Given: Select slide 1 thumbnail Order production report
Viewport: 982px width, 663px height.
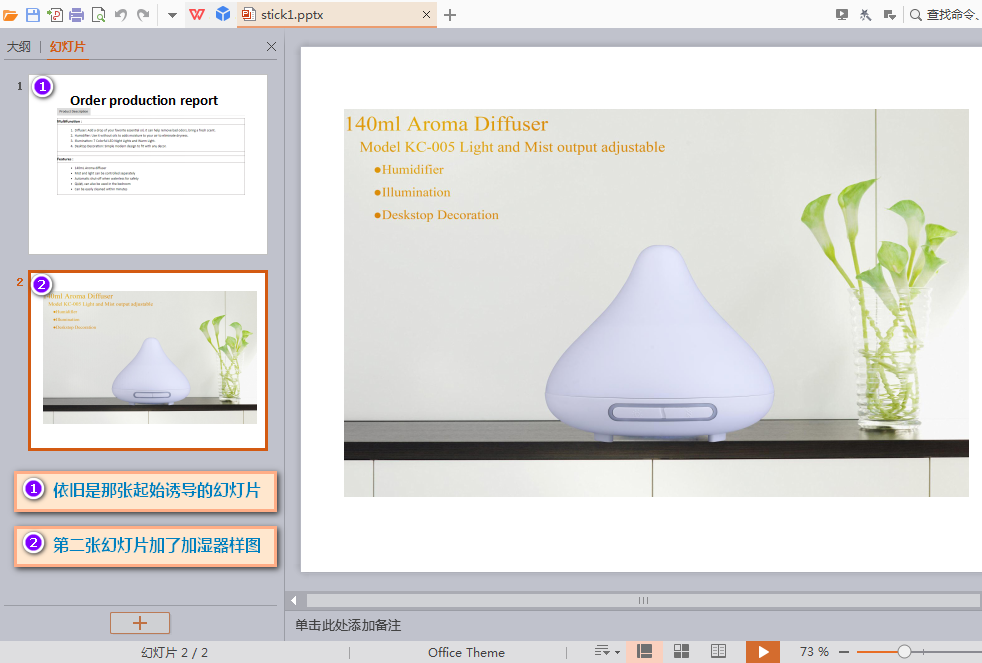Looking at the screenshot, I should (x=148, y=164).
